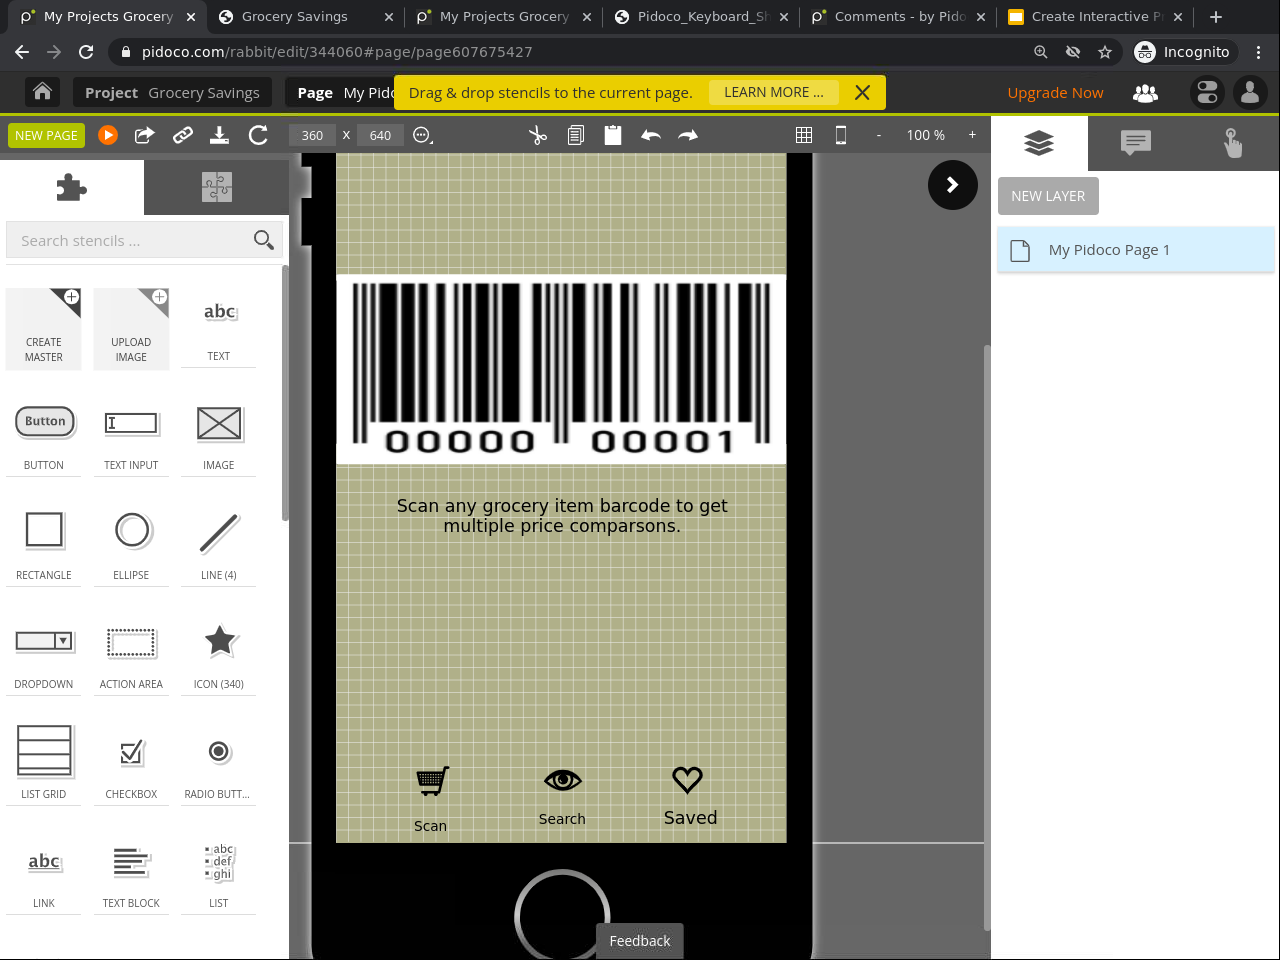Viewport: 1280px width, 960px height.
Task: Select the Action Area stencil
Action: coord(131,657)
